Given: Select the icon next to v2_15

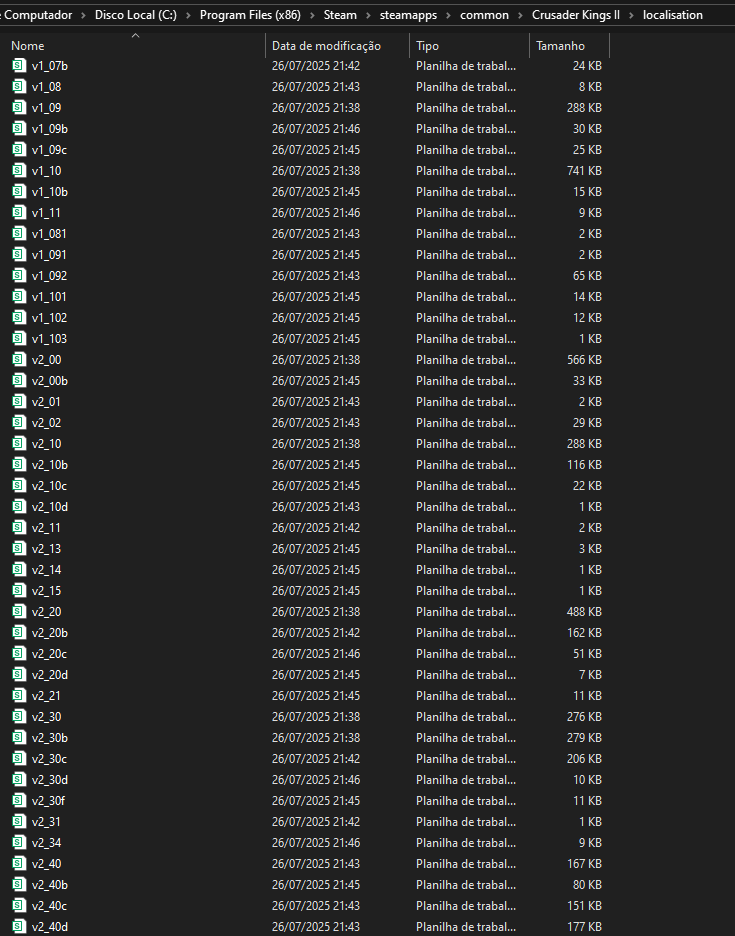Looking at the screenshot, I should 19,590.
